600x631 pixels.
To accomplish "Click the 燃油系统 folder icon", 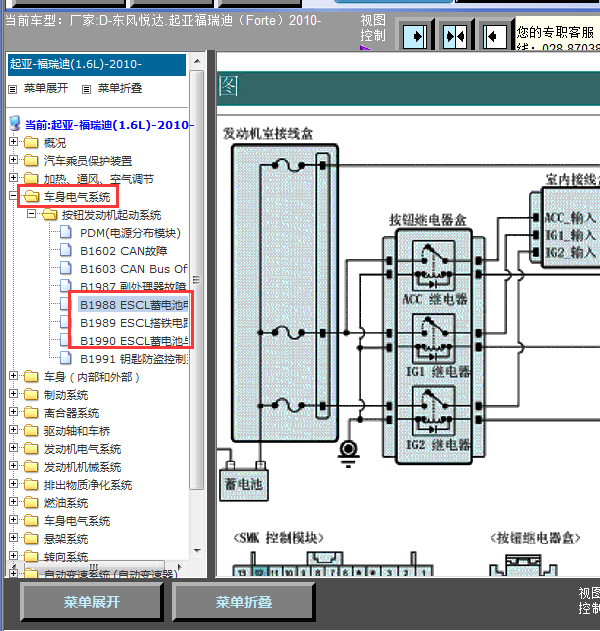I will [x=31, y=503].
